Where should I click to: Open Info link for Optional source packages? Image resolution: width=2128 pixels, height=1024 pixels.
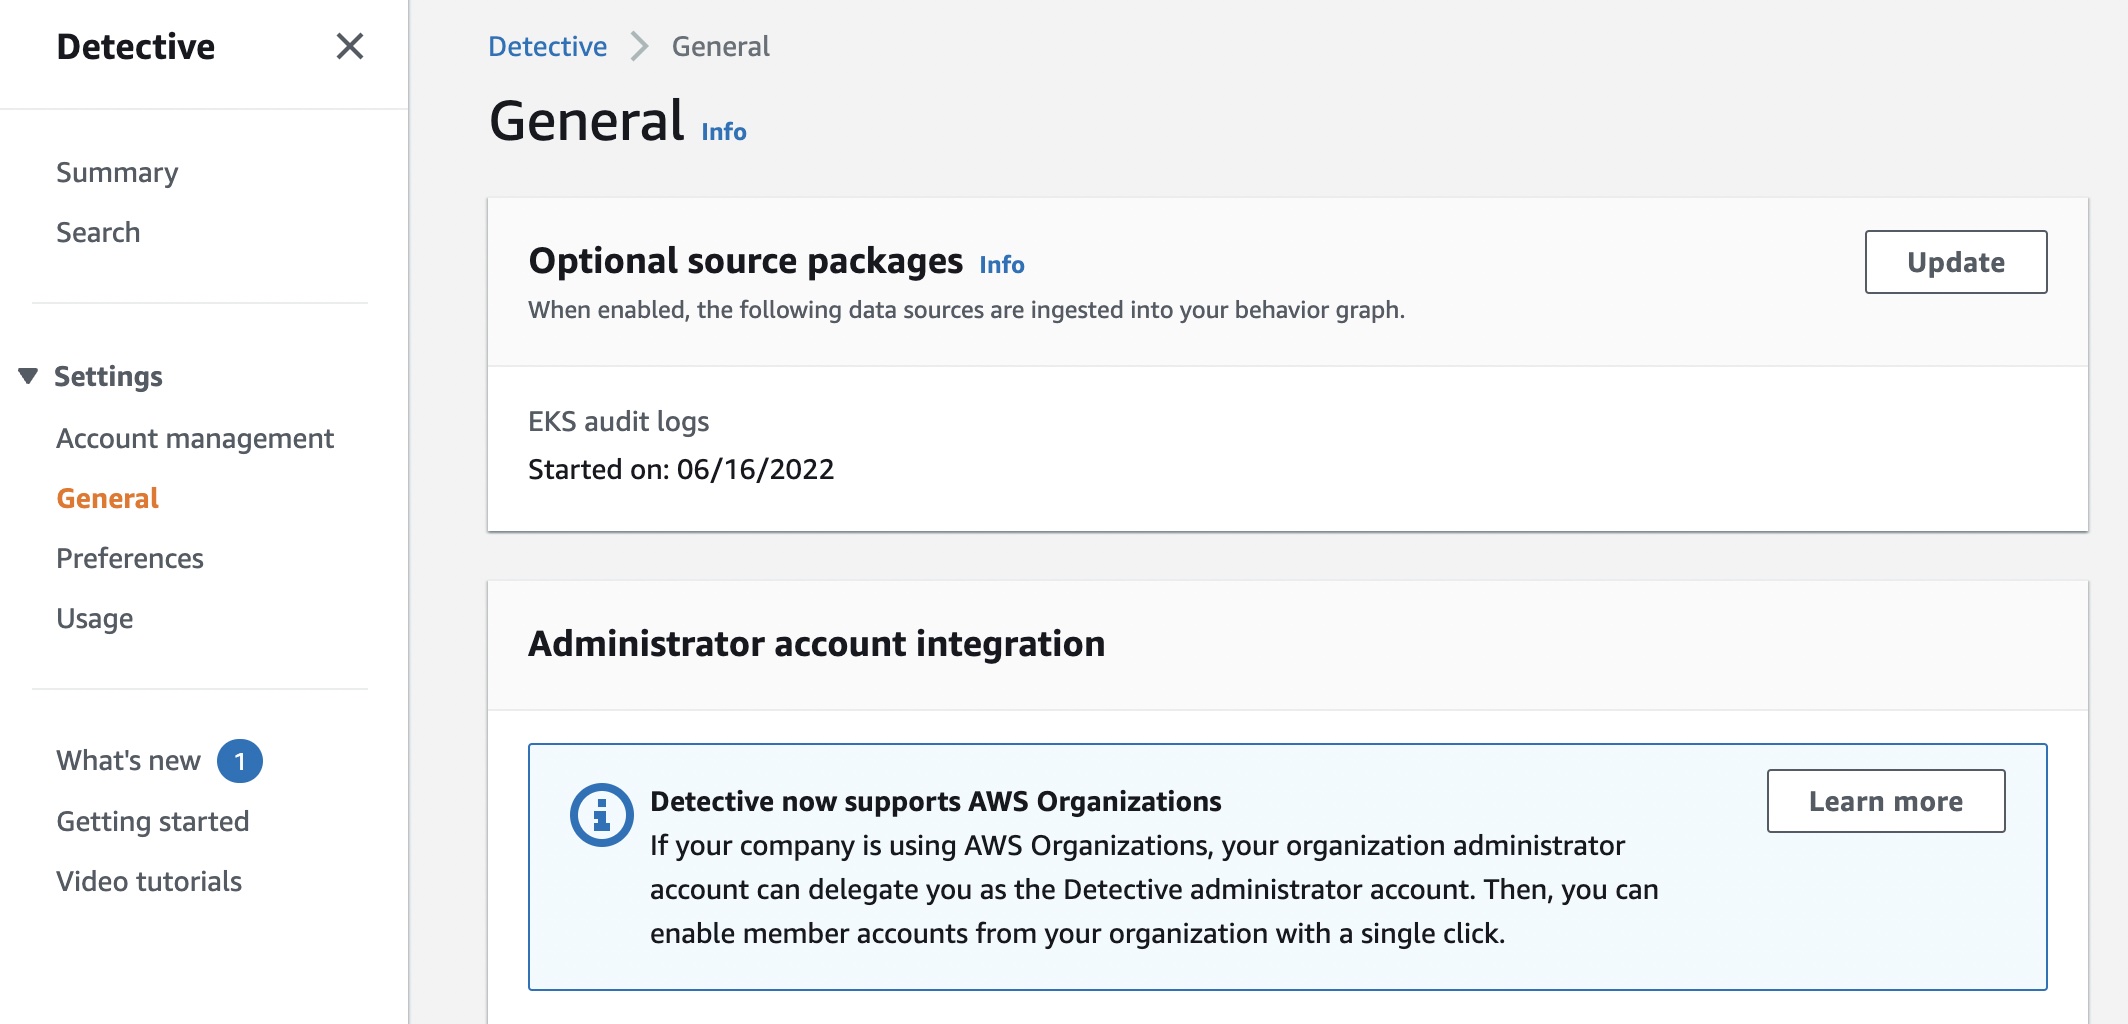click(x=1002, y=265)
